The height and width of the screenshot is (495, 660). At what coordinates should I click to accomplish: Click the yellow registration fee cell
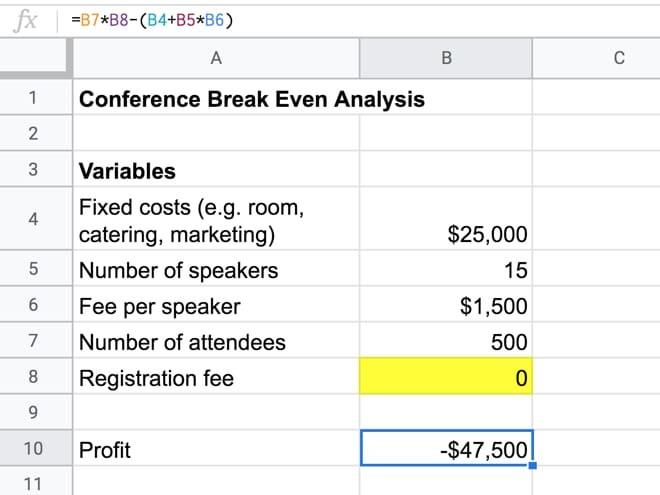(446, 378)
